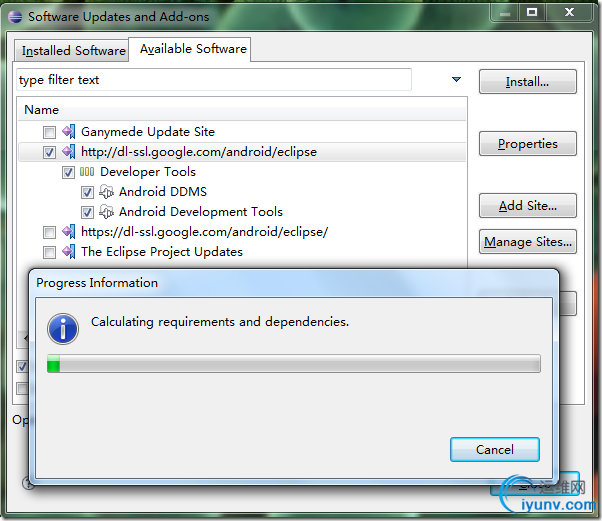Screen dimensions: 602x521
Task: Focus the type filter text field
Action: tap(214, 80)
